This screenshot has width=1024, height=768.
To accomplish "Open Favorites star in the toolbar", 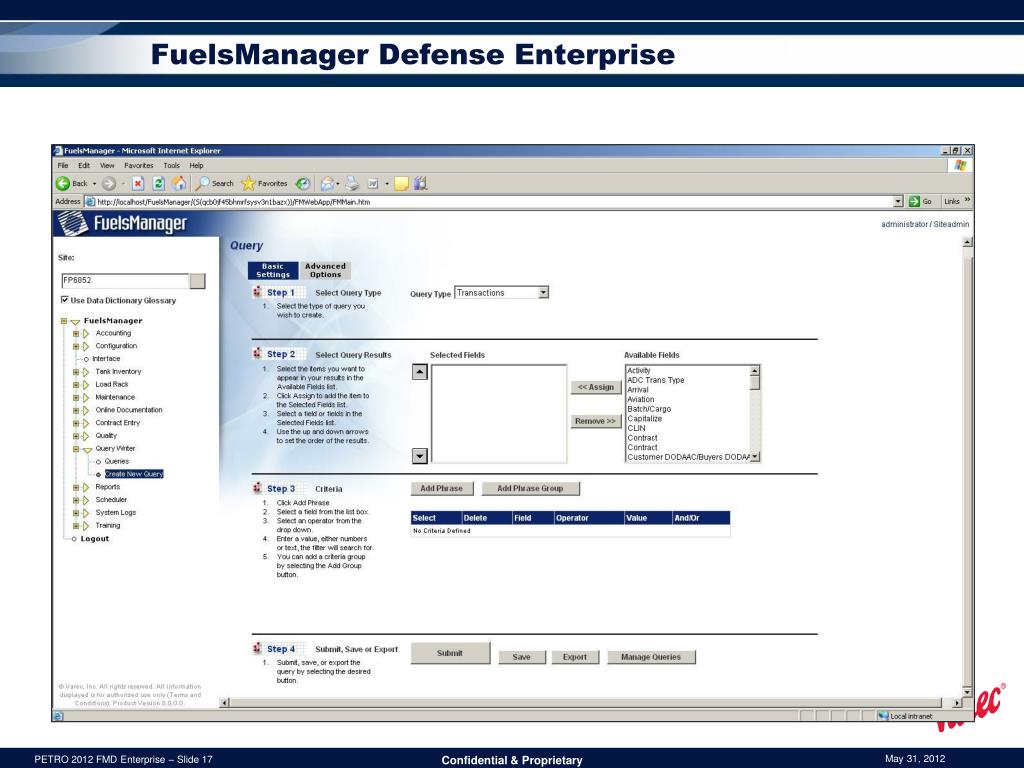I will (x=248, y=184).
